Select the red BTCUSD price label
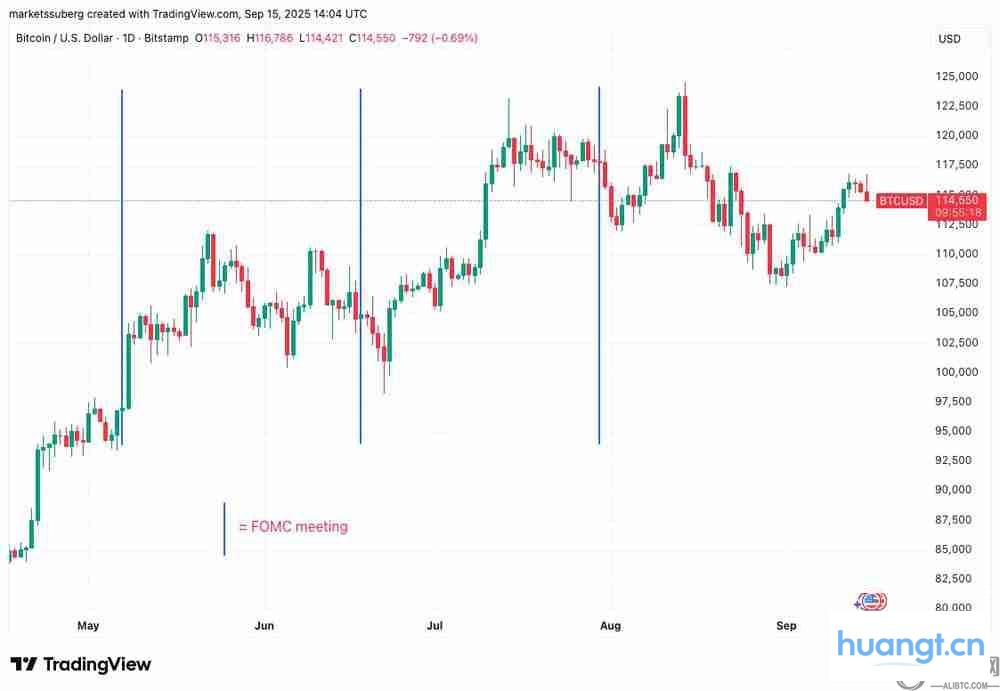This screenshot has width=1000, height=691. coord(900,201)
